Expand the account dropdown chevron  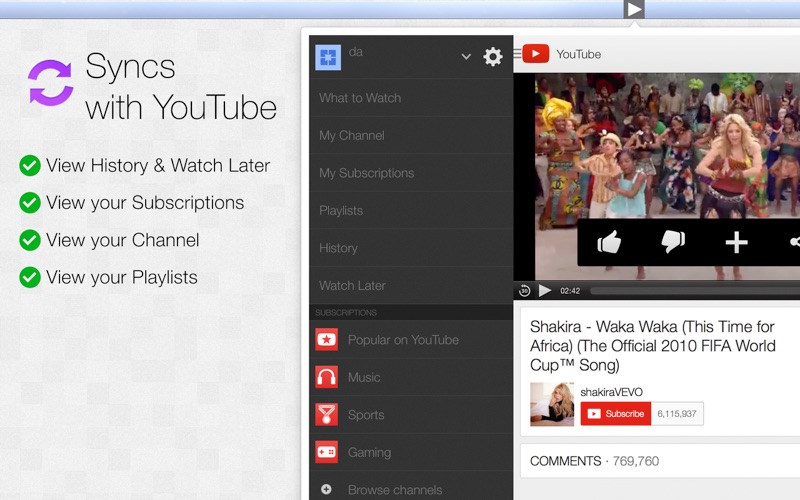[x=466, y=57]
